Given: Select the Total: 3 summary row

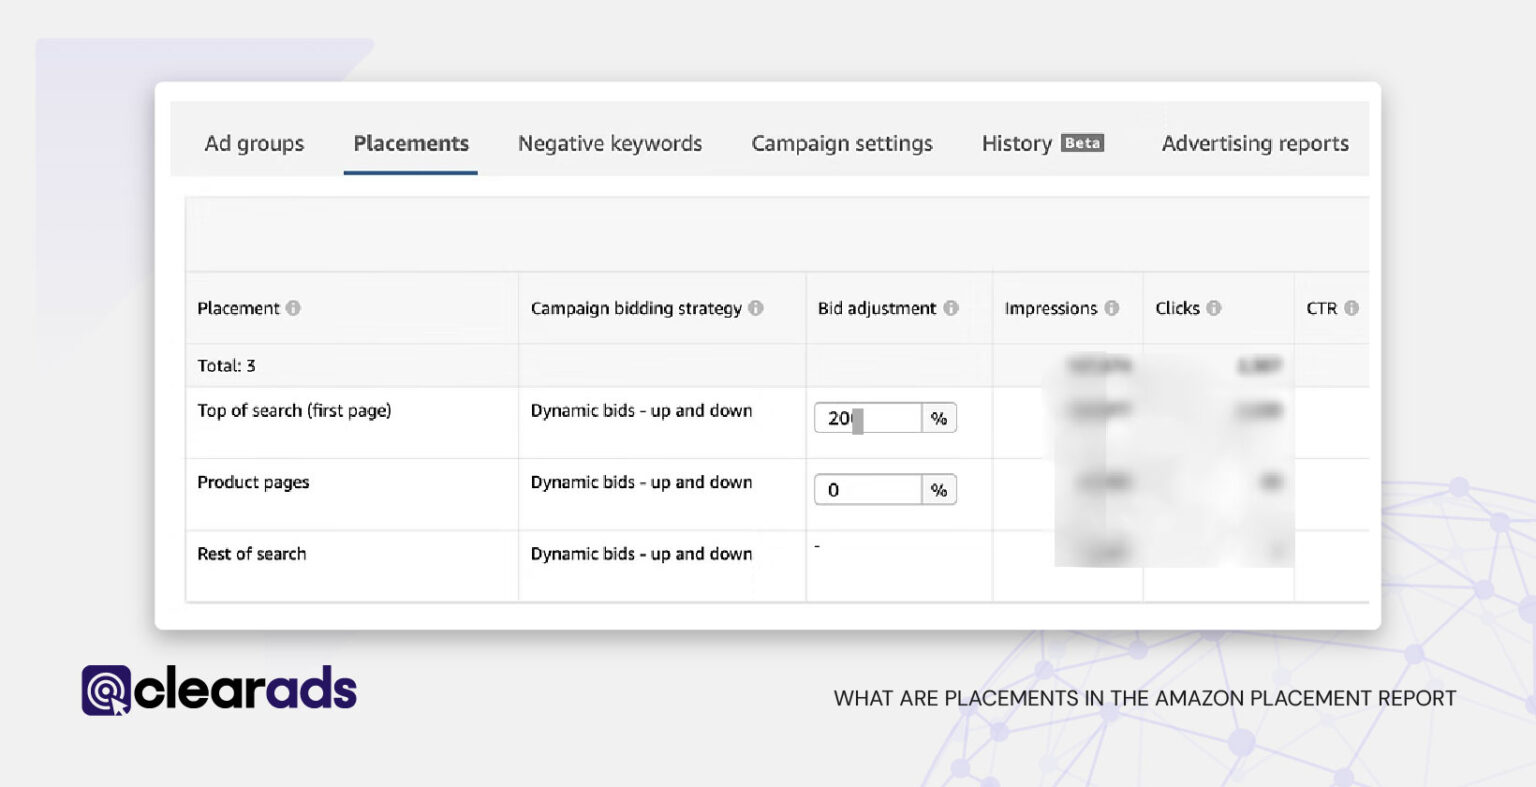Looking at the screenshot, I should tap(226, 365).
